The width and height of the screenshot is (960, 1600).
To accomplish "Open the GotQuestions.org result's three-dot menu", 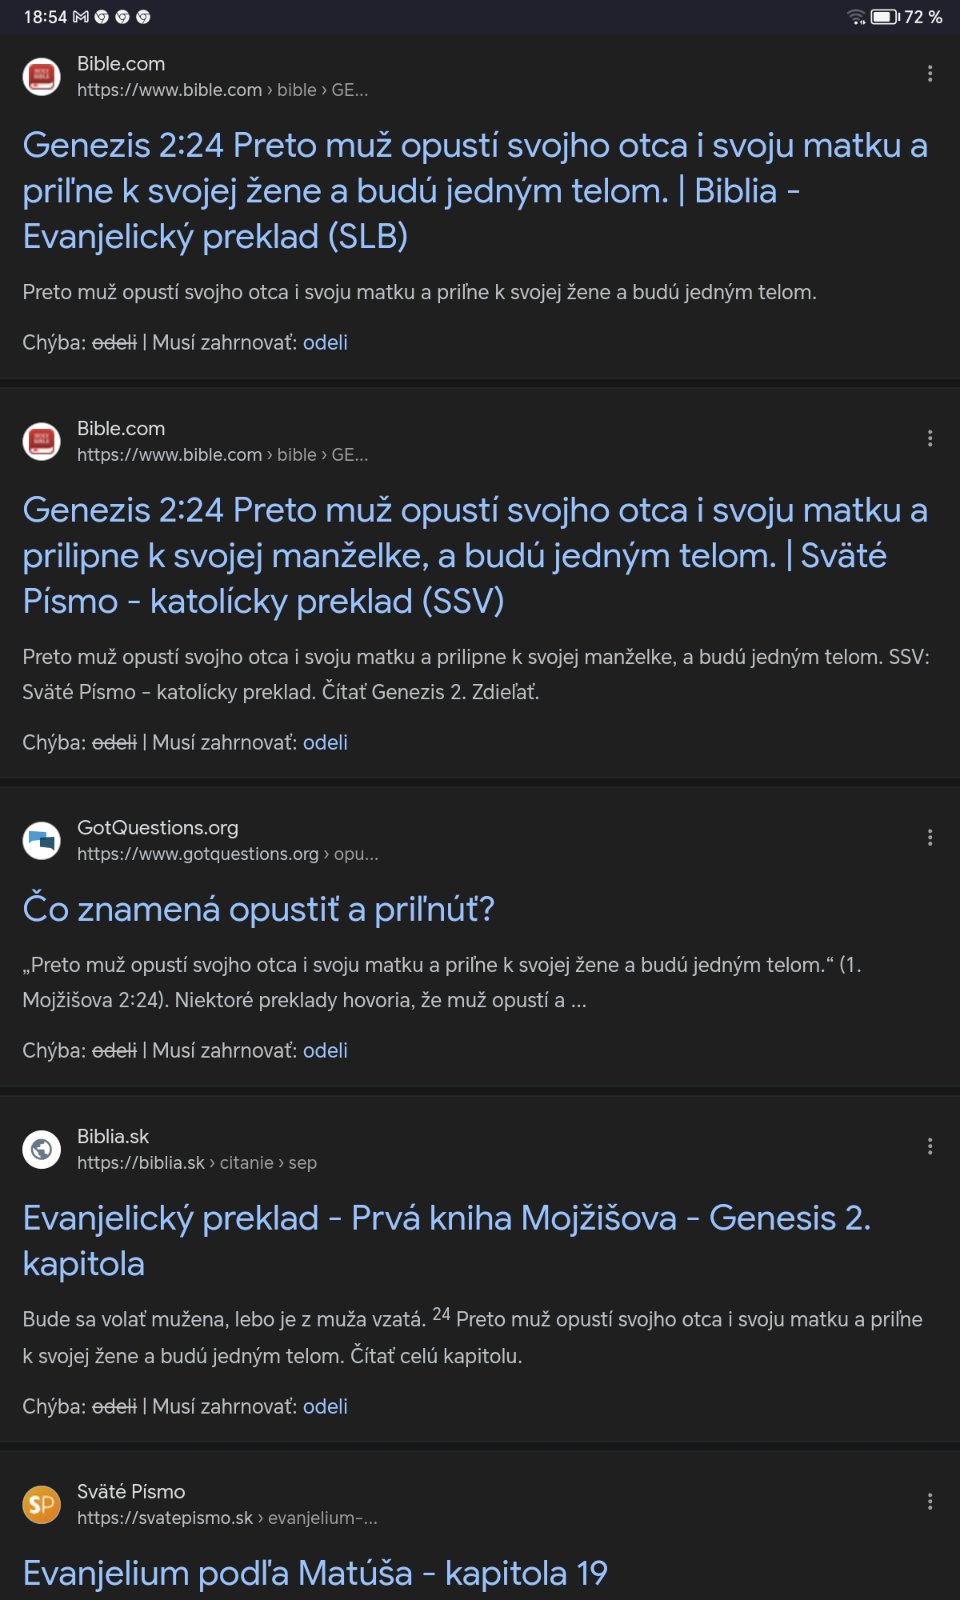I will pos(930,838).
